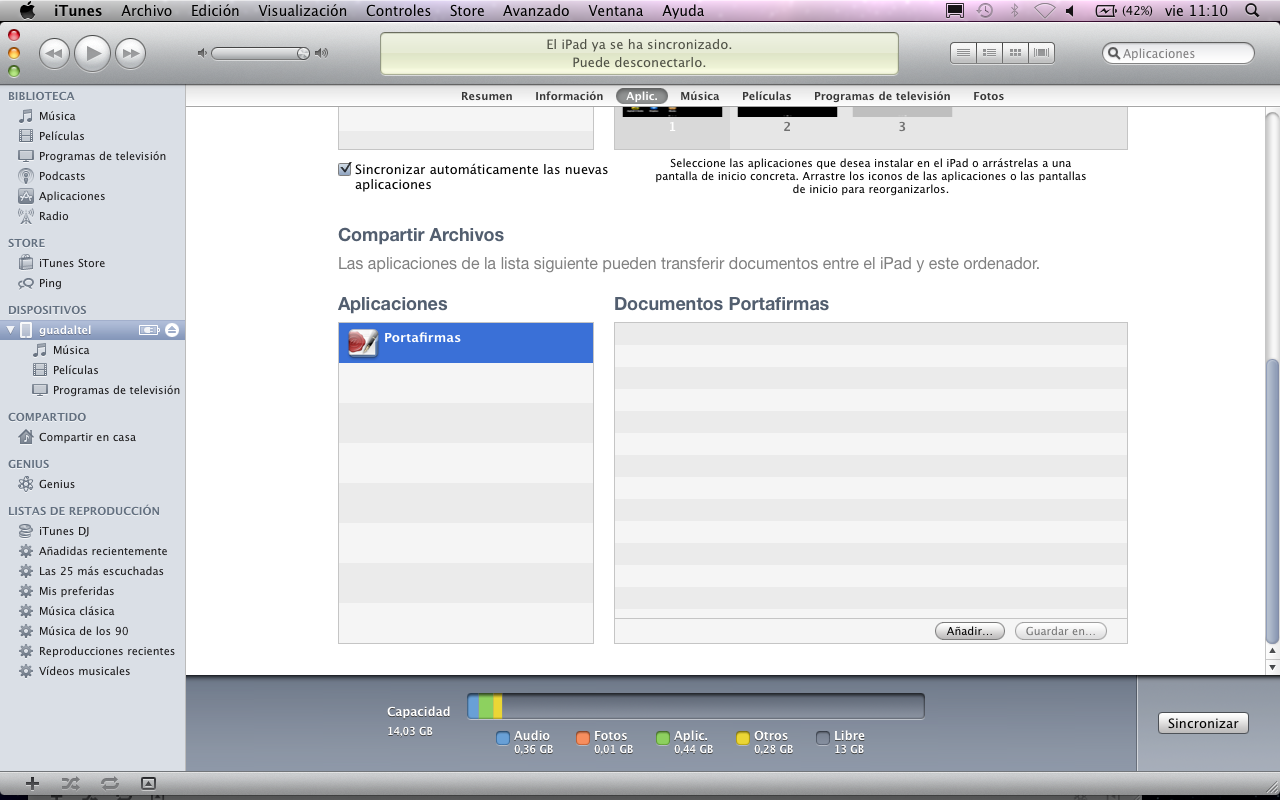
Task: Adjust the volume slider knob
Action: [303, 53]
